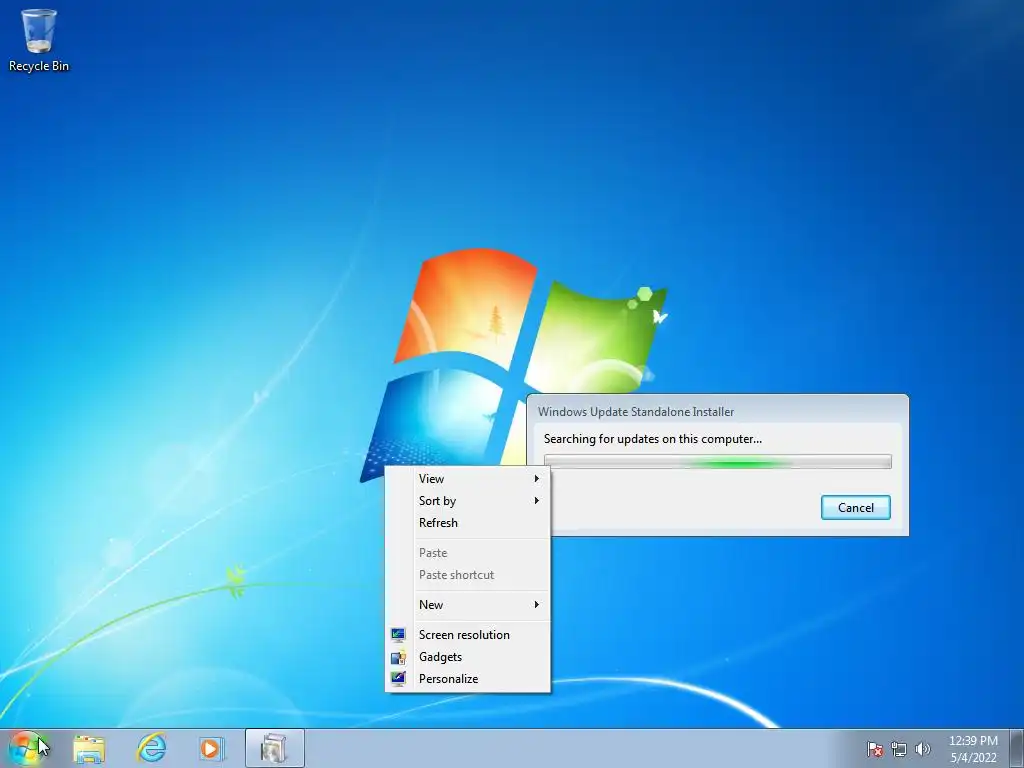This screenshot has height=768, width=1024.
Task: Expand the Sort by submenu
Action: click(468, 501)
